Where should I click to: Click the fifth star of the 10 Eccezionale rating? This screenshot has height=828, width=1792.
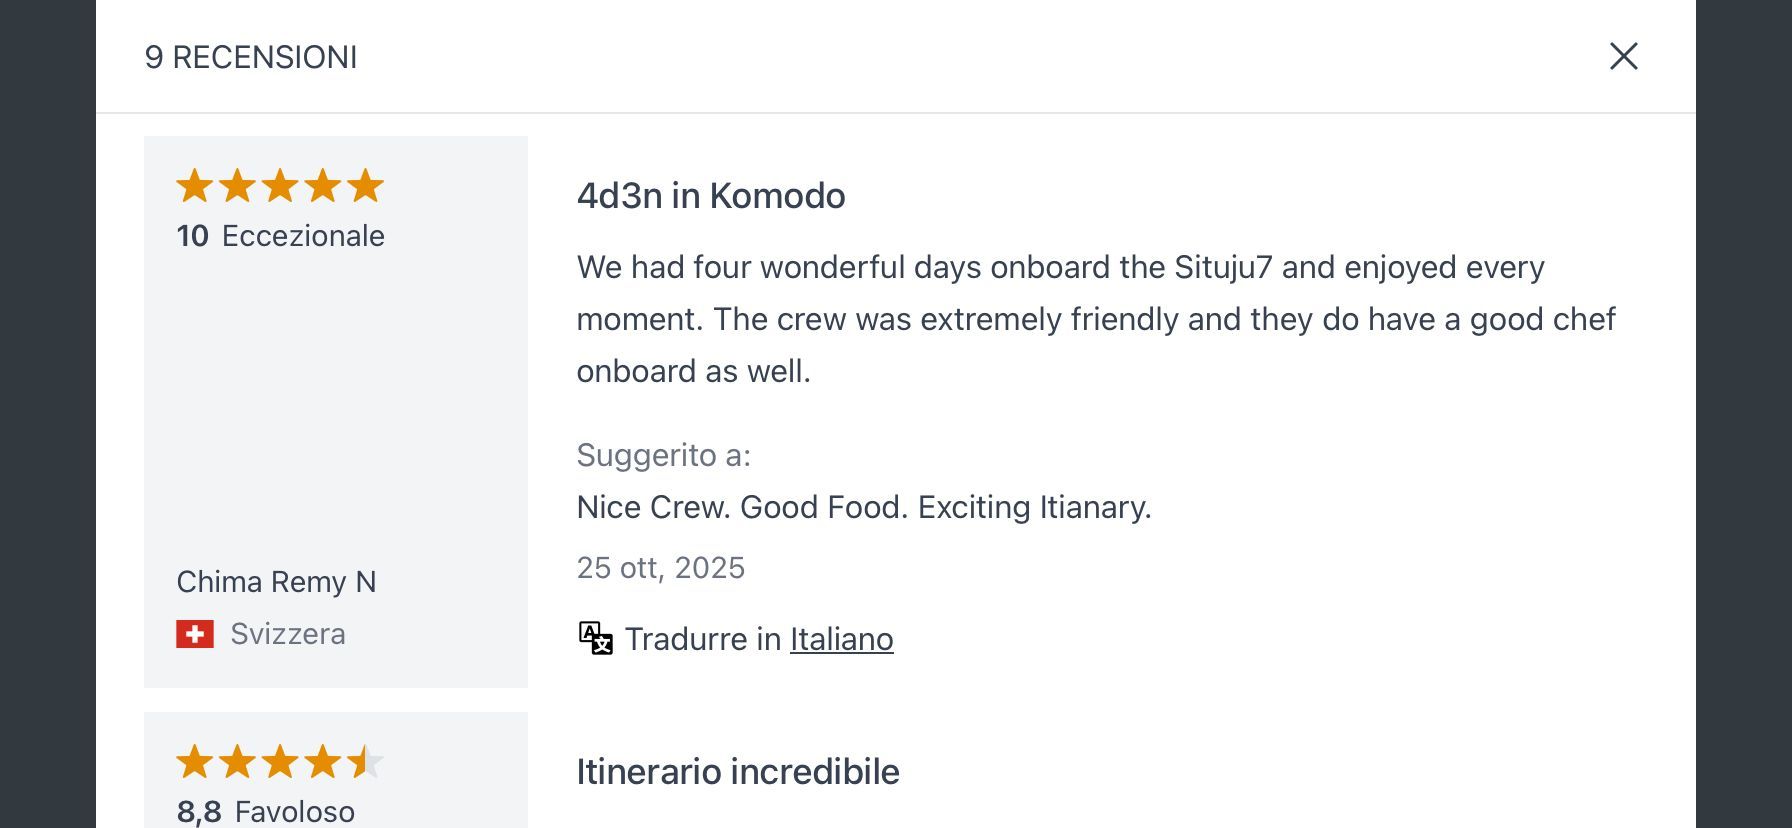365,186
